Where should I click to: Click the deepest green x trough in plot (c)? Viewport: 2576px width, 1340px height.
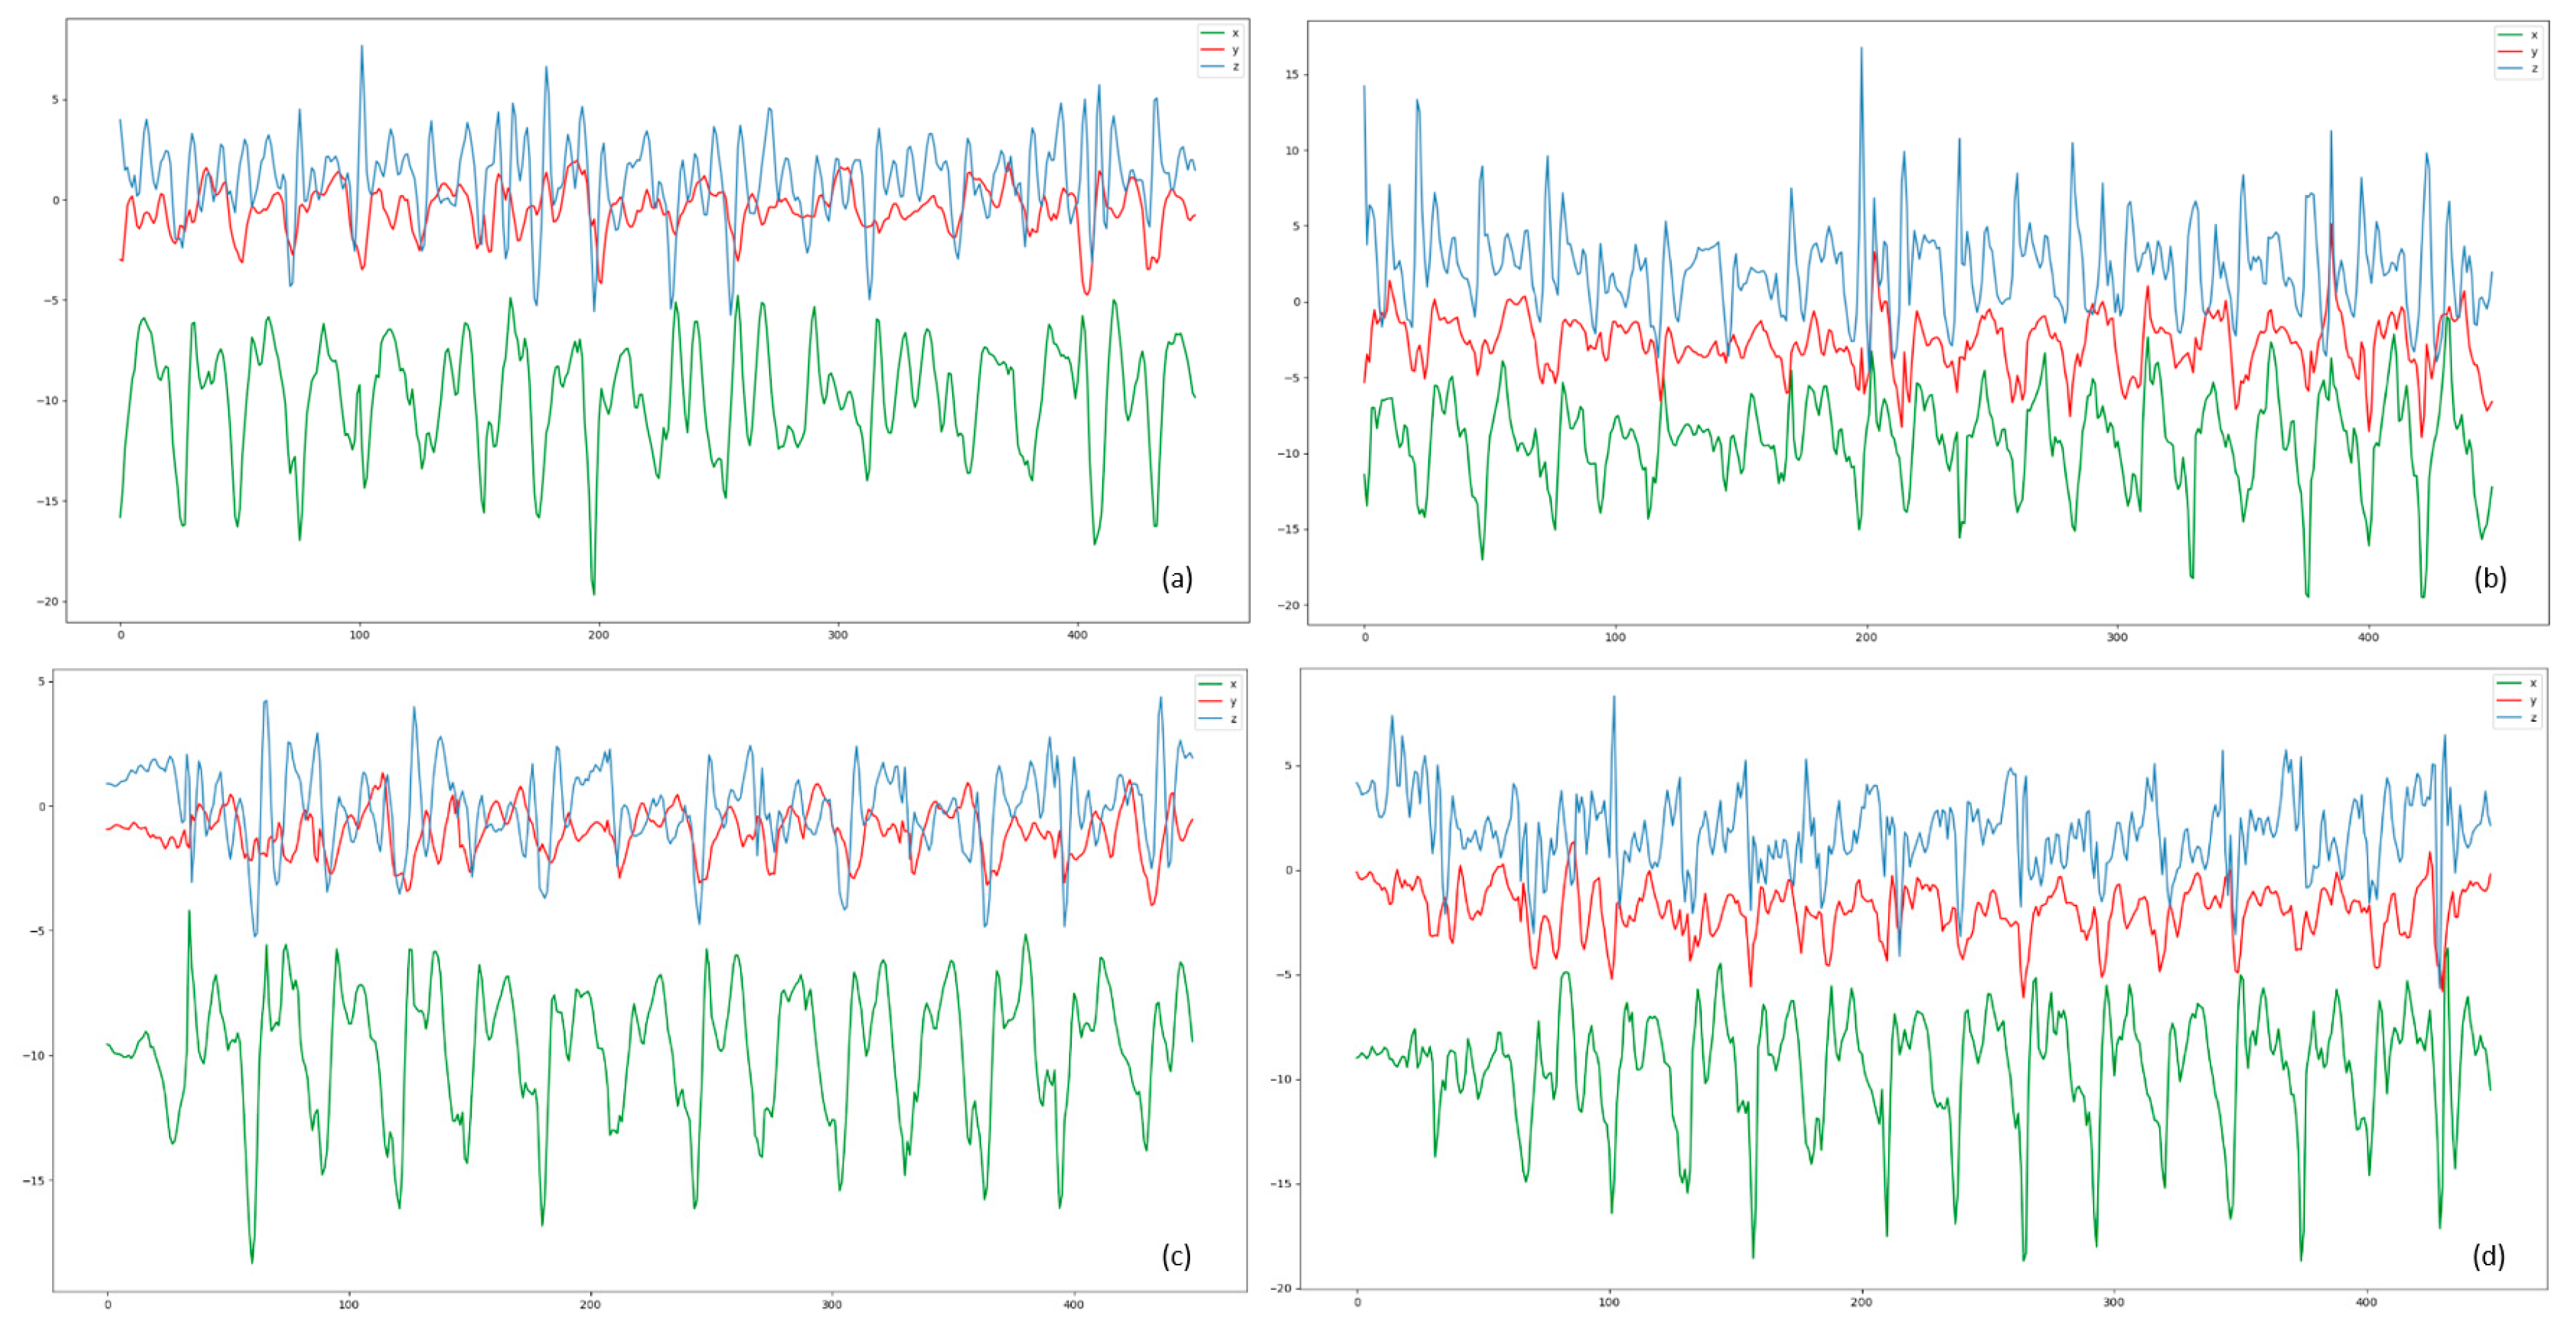click(252, 1261)
